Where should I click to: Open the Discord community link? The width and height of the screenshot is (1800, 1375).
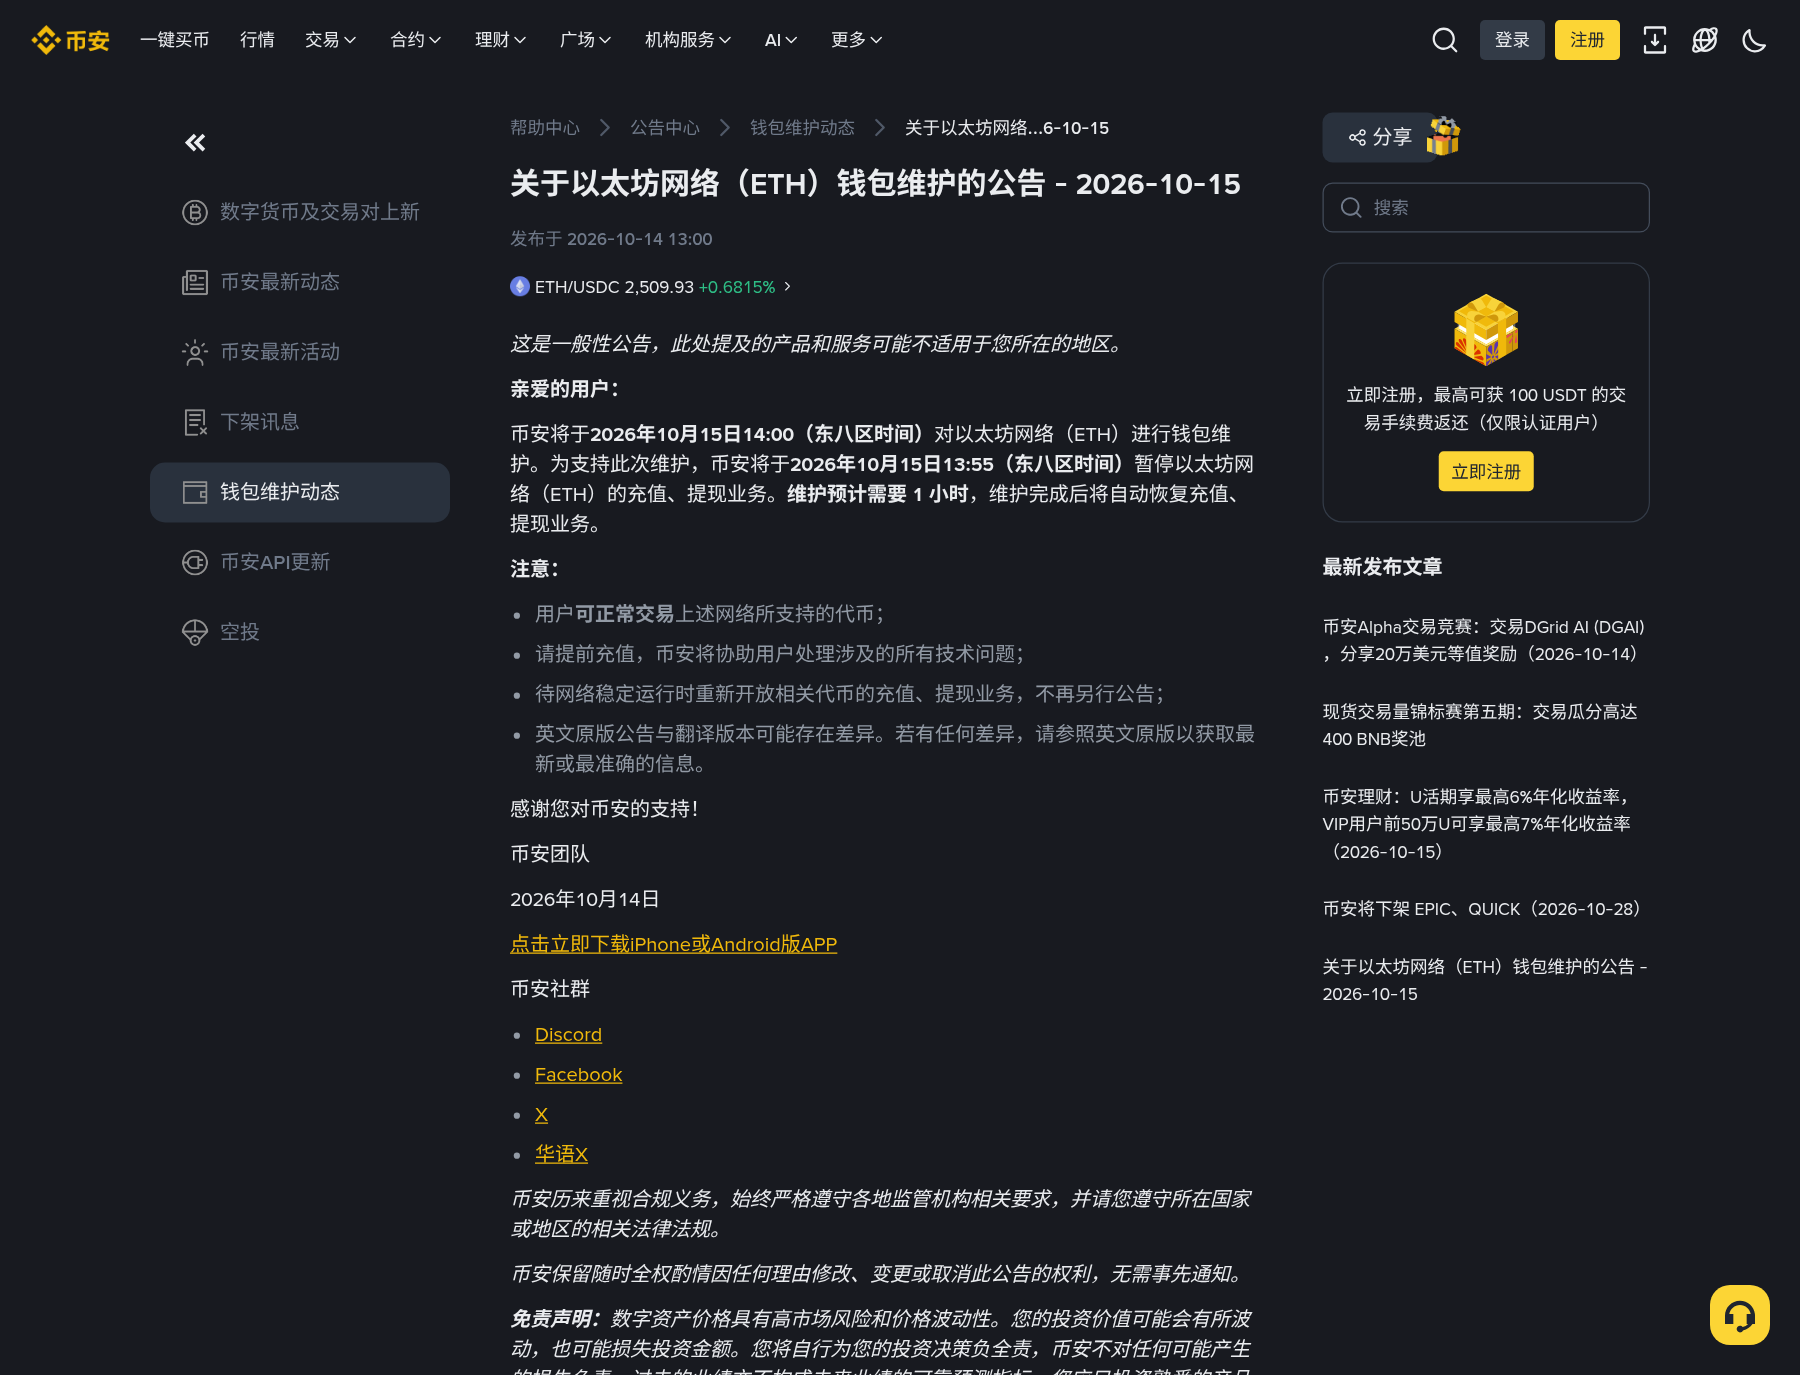568,1035
